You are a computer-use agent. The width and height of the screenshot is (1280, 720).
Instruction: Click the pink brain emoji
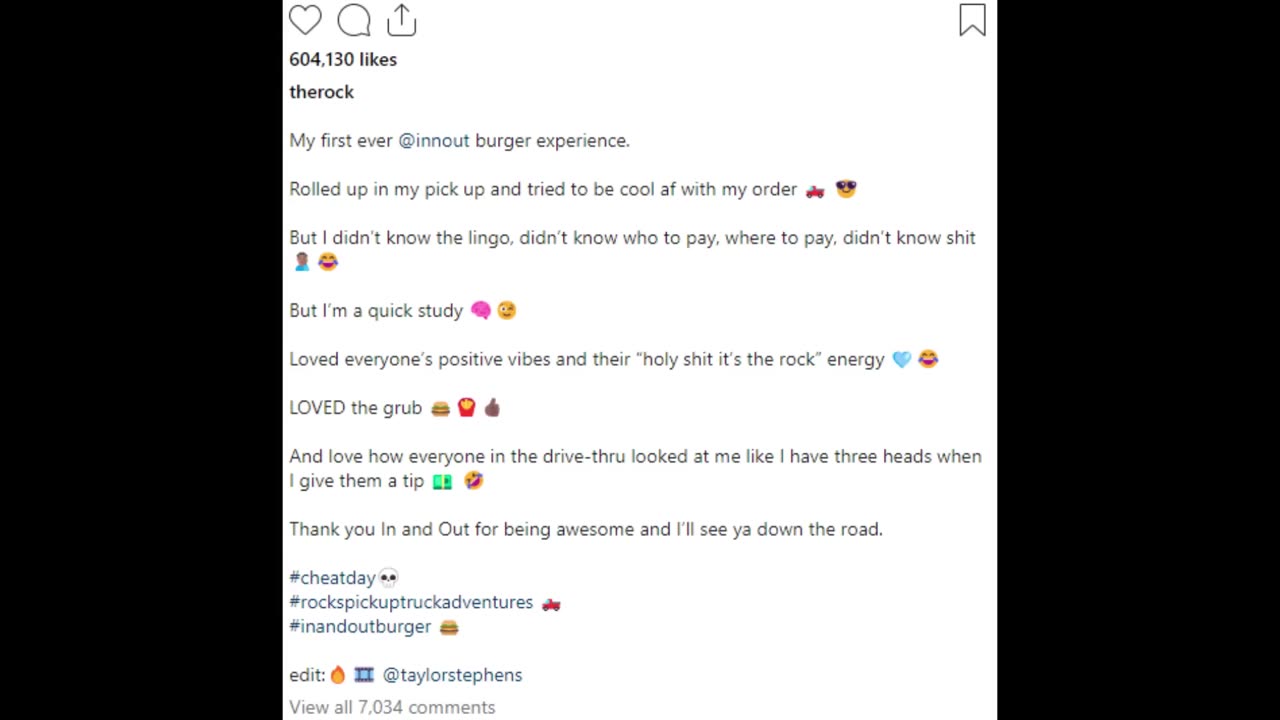[481, 311]
